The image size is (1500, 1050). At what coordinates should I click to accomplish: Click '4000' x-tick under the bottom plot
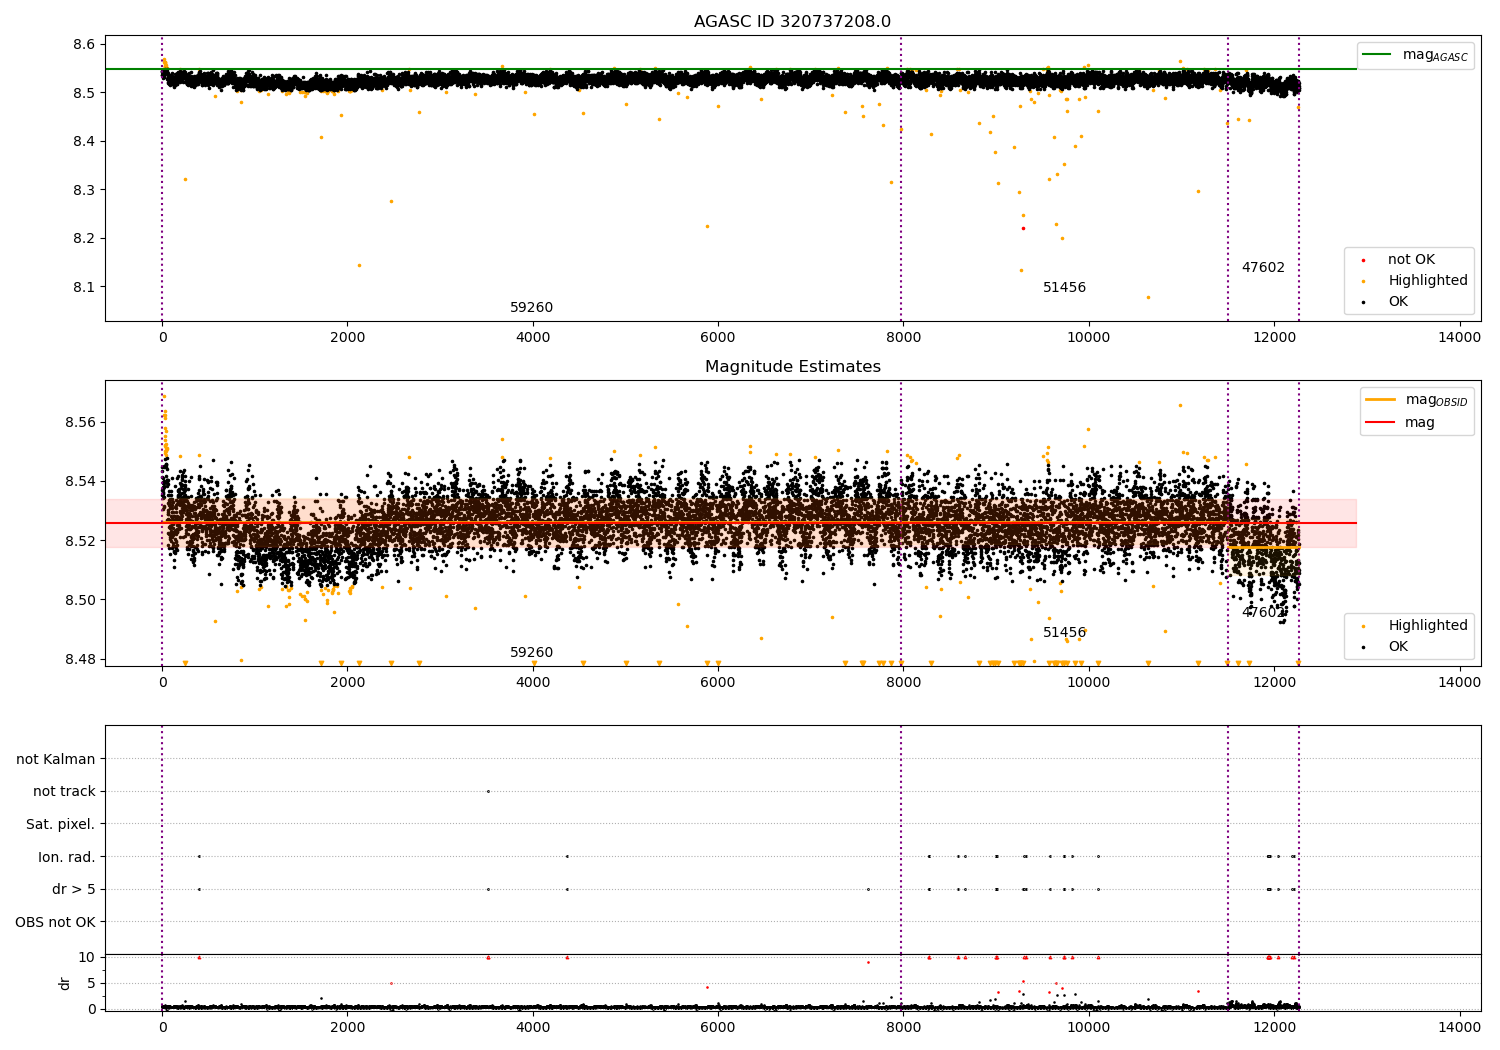pos(532,1026)
